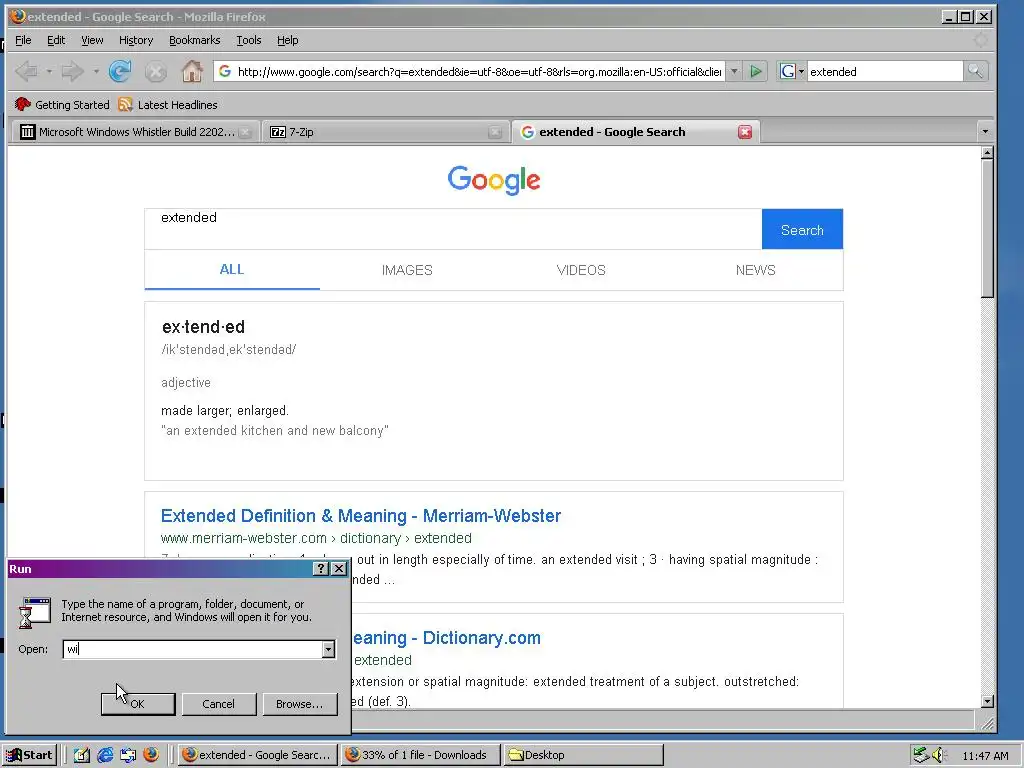Click the search magnifier icon in the toolbar
This screenshot has height=768, width=1024.
coord(975,71)
